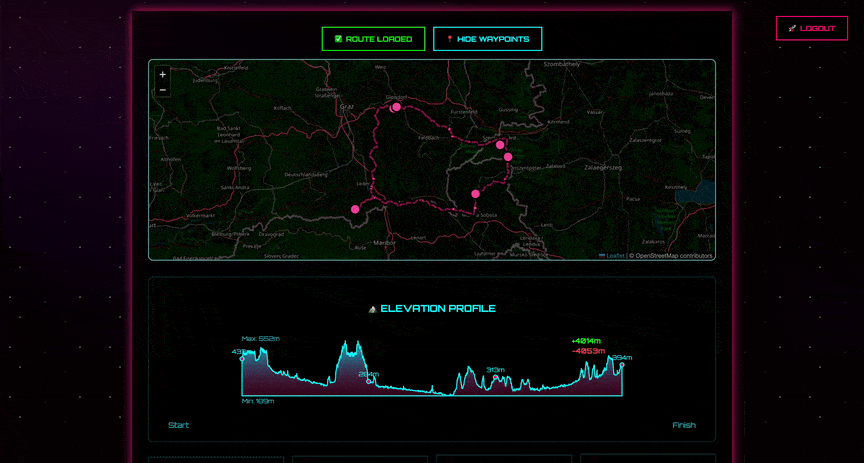Viewport: 864px width, 463px height.
Task: Click the mountain icon beside Elevation Profile
Action: point(373,309)
